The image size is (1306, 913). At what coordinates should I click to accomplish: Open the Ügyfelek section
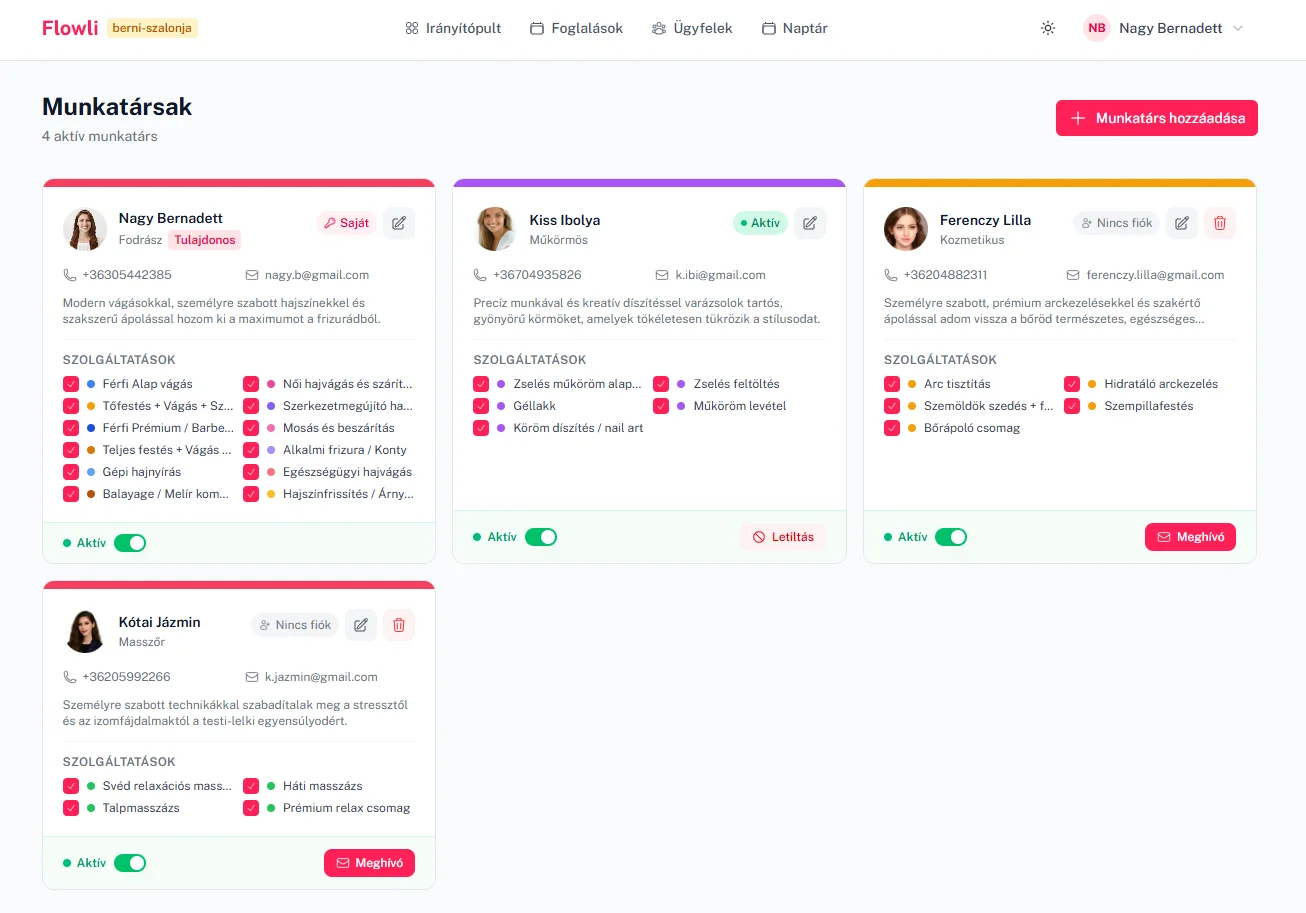tap(692, 29)
